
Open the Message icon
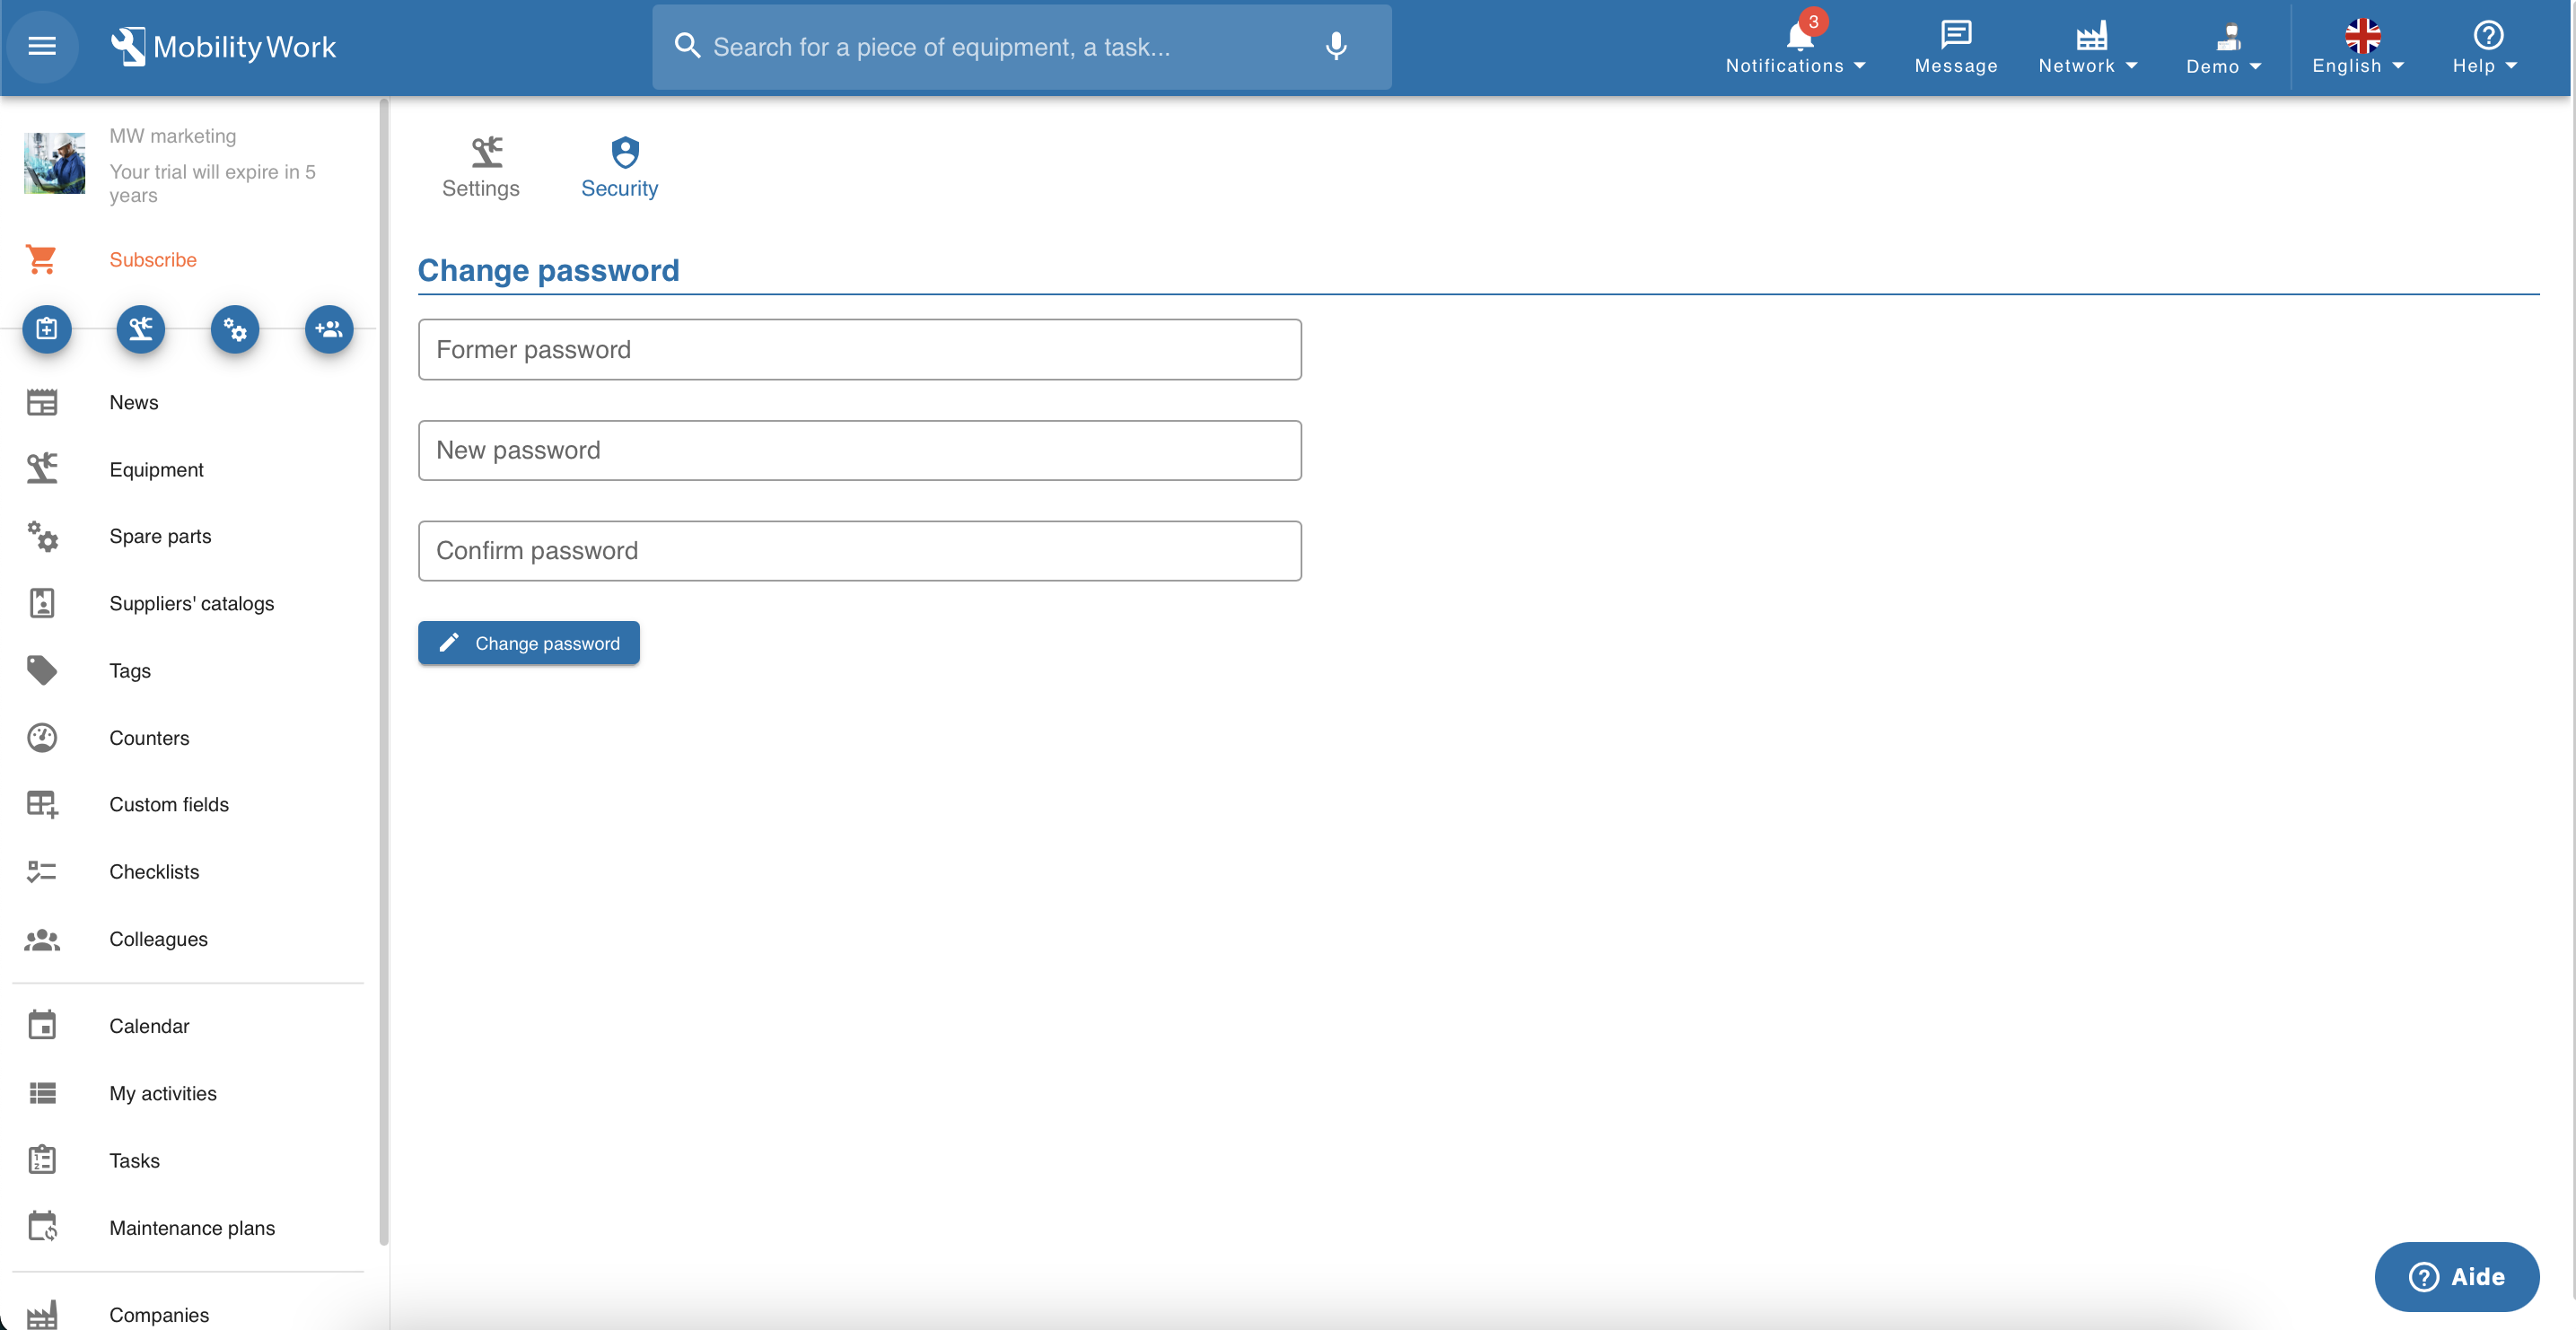pyautogui.click(x=1955, y=35)
